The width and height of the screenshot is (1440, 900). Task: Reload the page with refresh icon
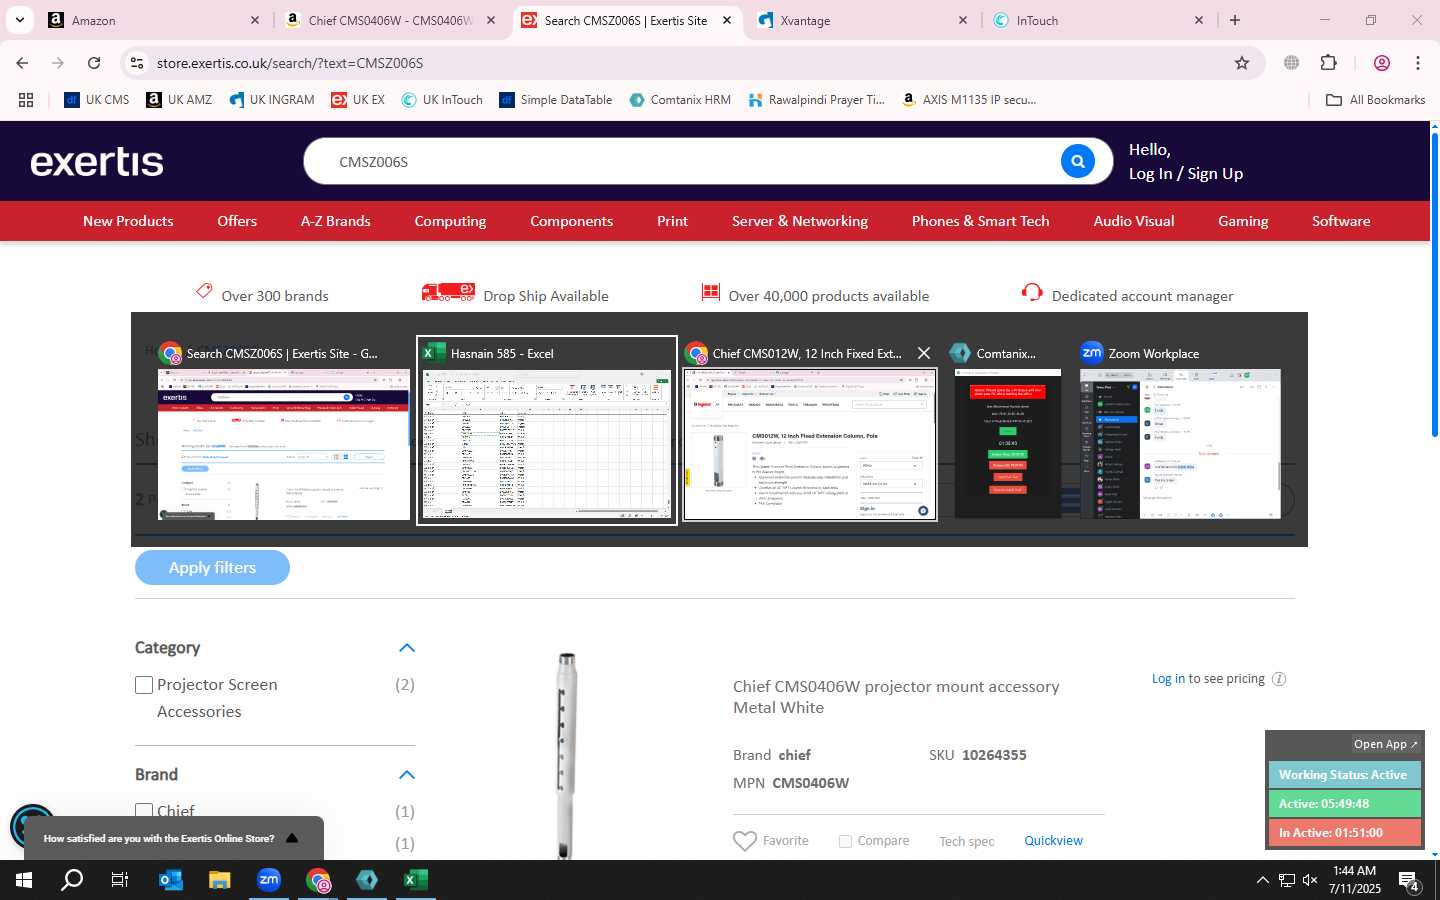tap(94, 63)
